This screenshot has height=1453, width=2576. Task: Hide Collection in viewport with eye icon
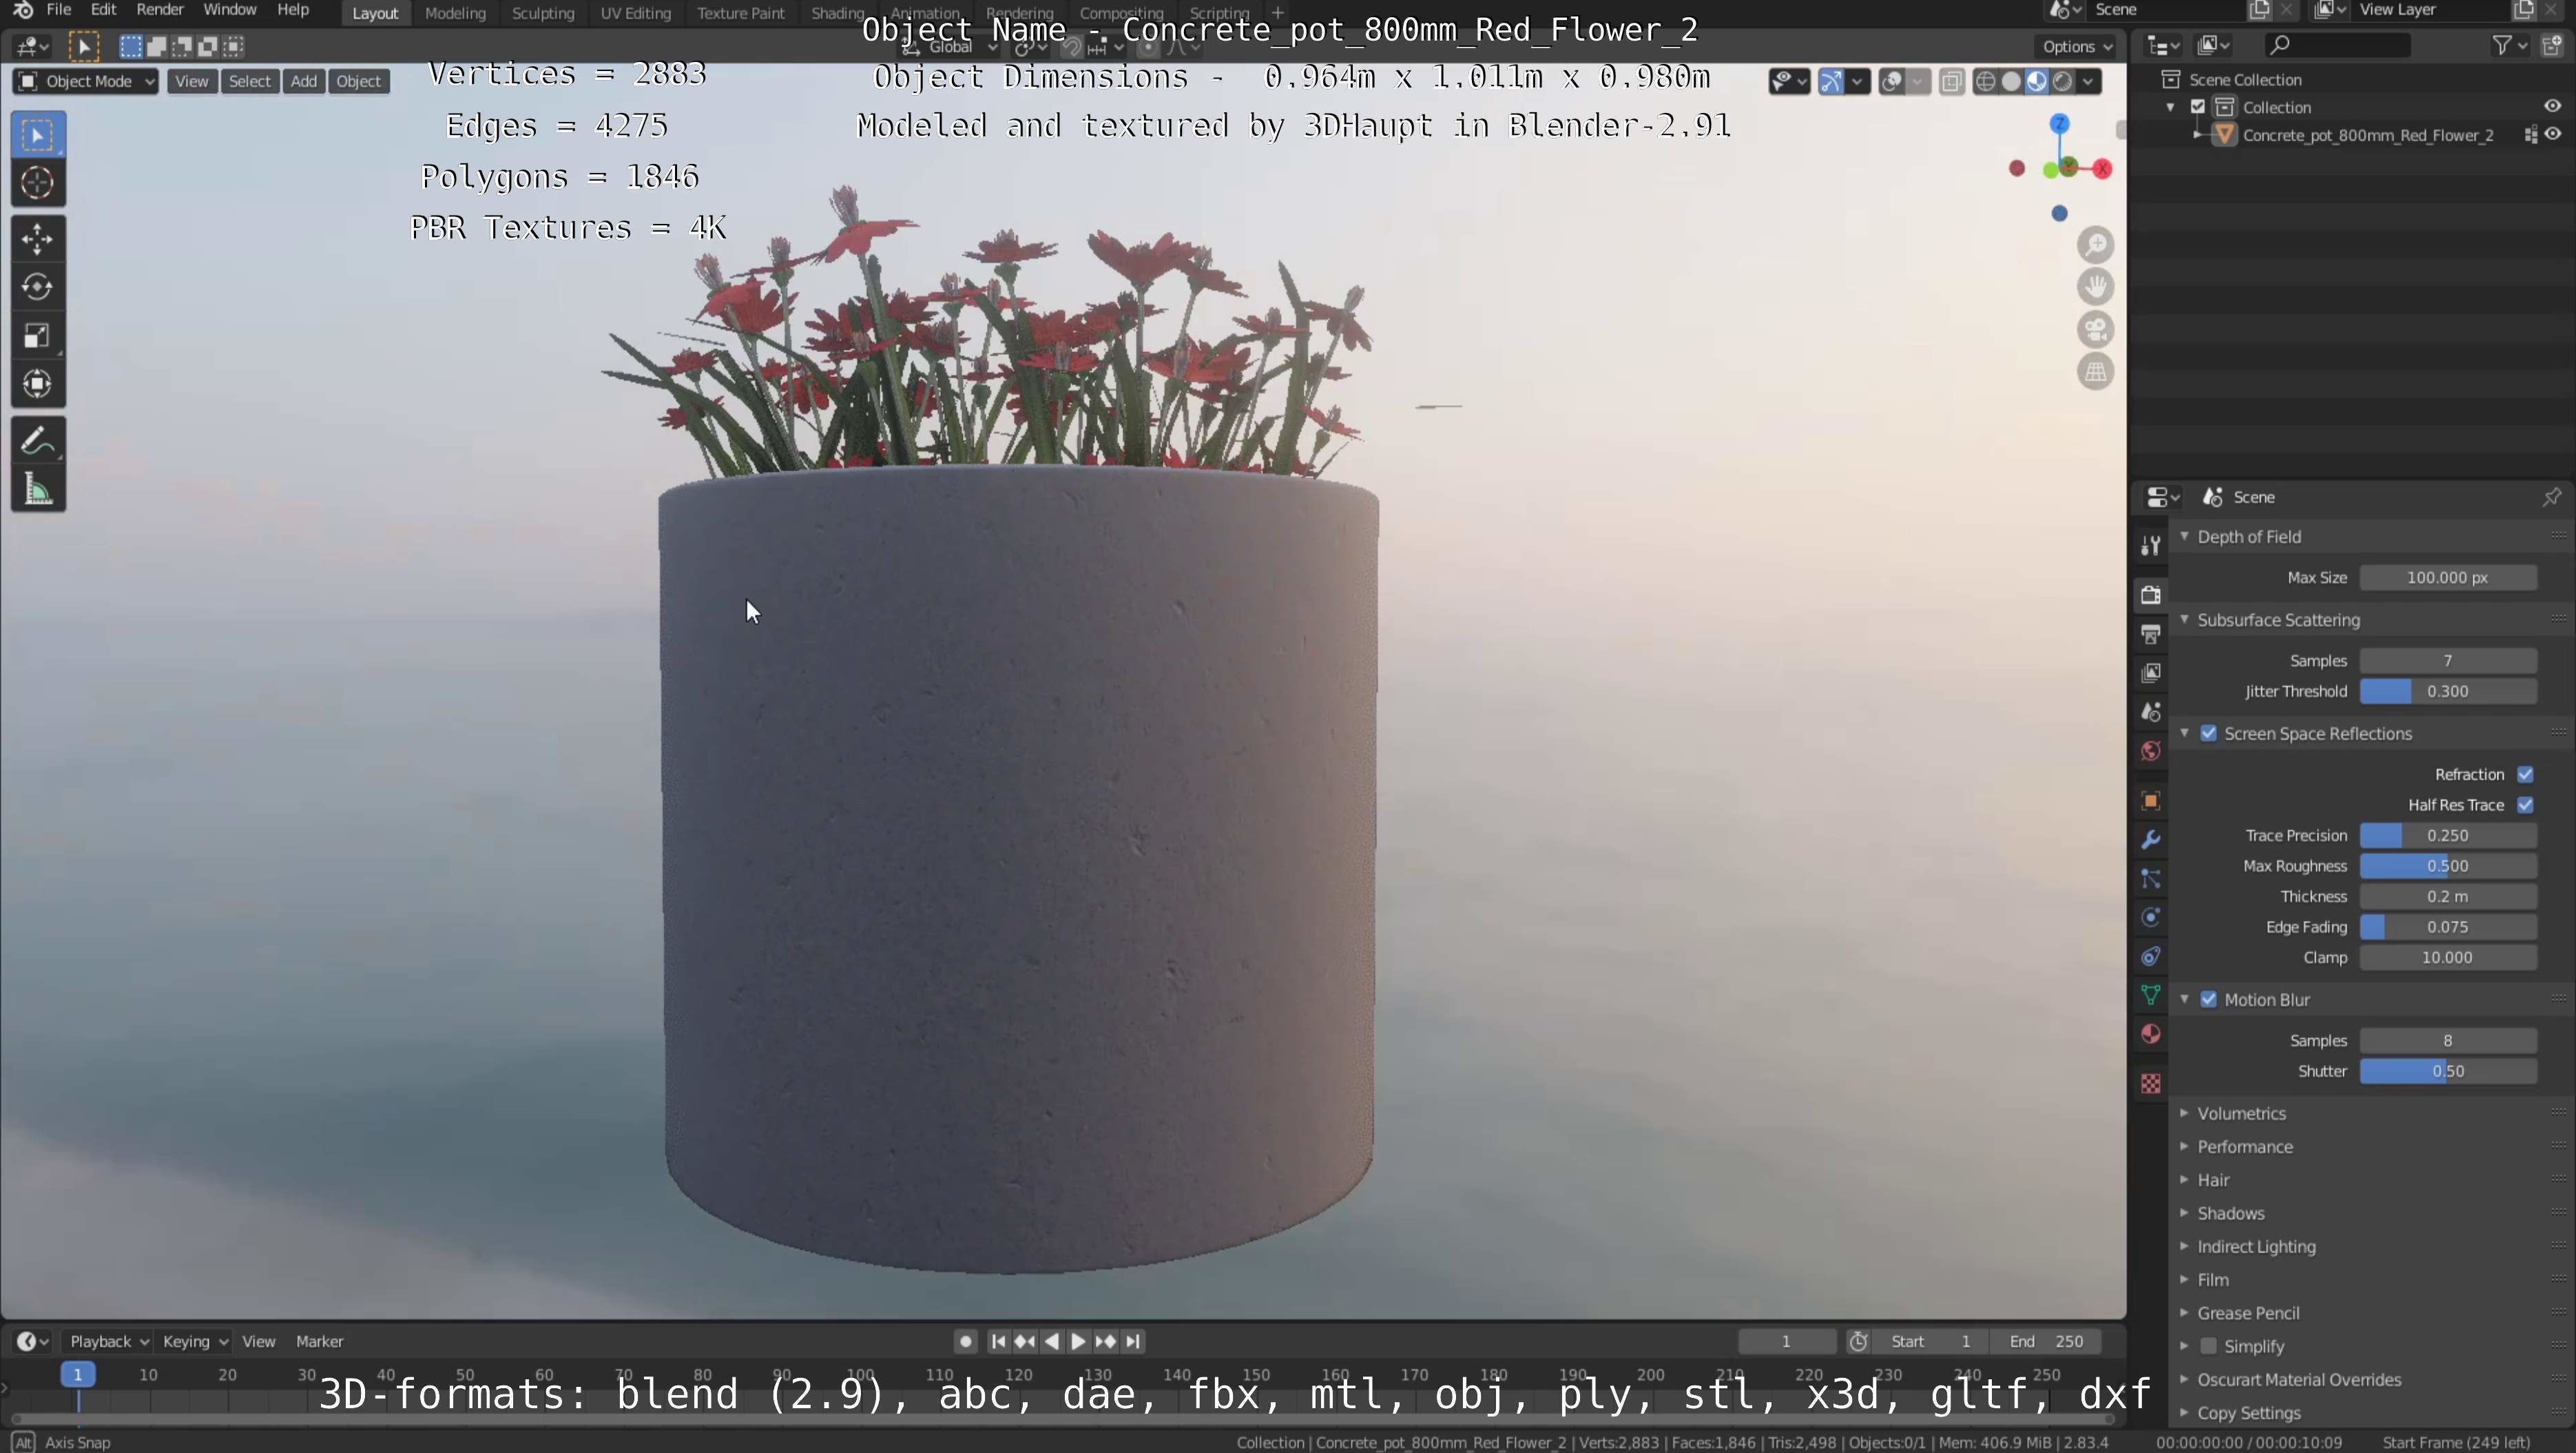tap(2552, 106)
